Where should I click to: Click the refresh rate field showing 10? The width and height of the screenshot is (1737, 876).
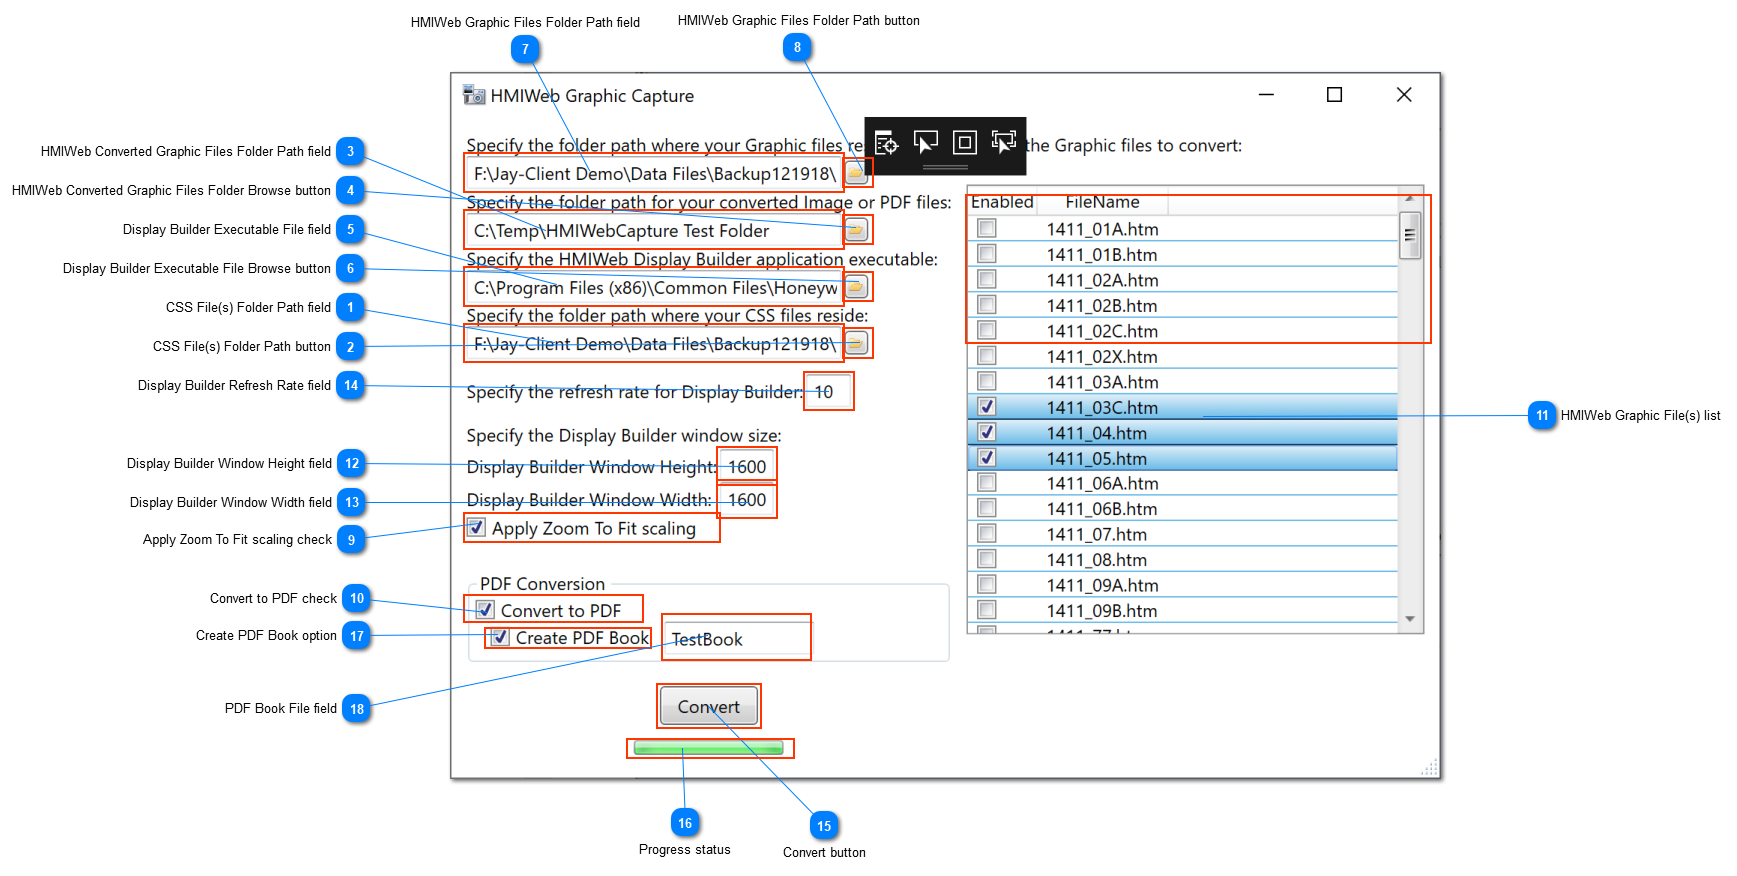coord(829,392)
